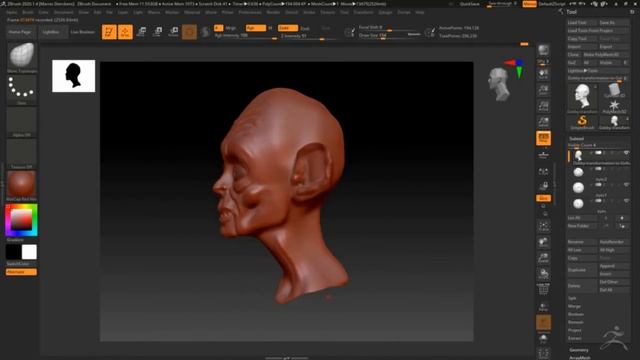640x360 pixels.
Task: Toggle the Floor grid button
Action: (543, 155)
